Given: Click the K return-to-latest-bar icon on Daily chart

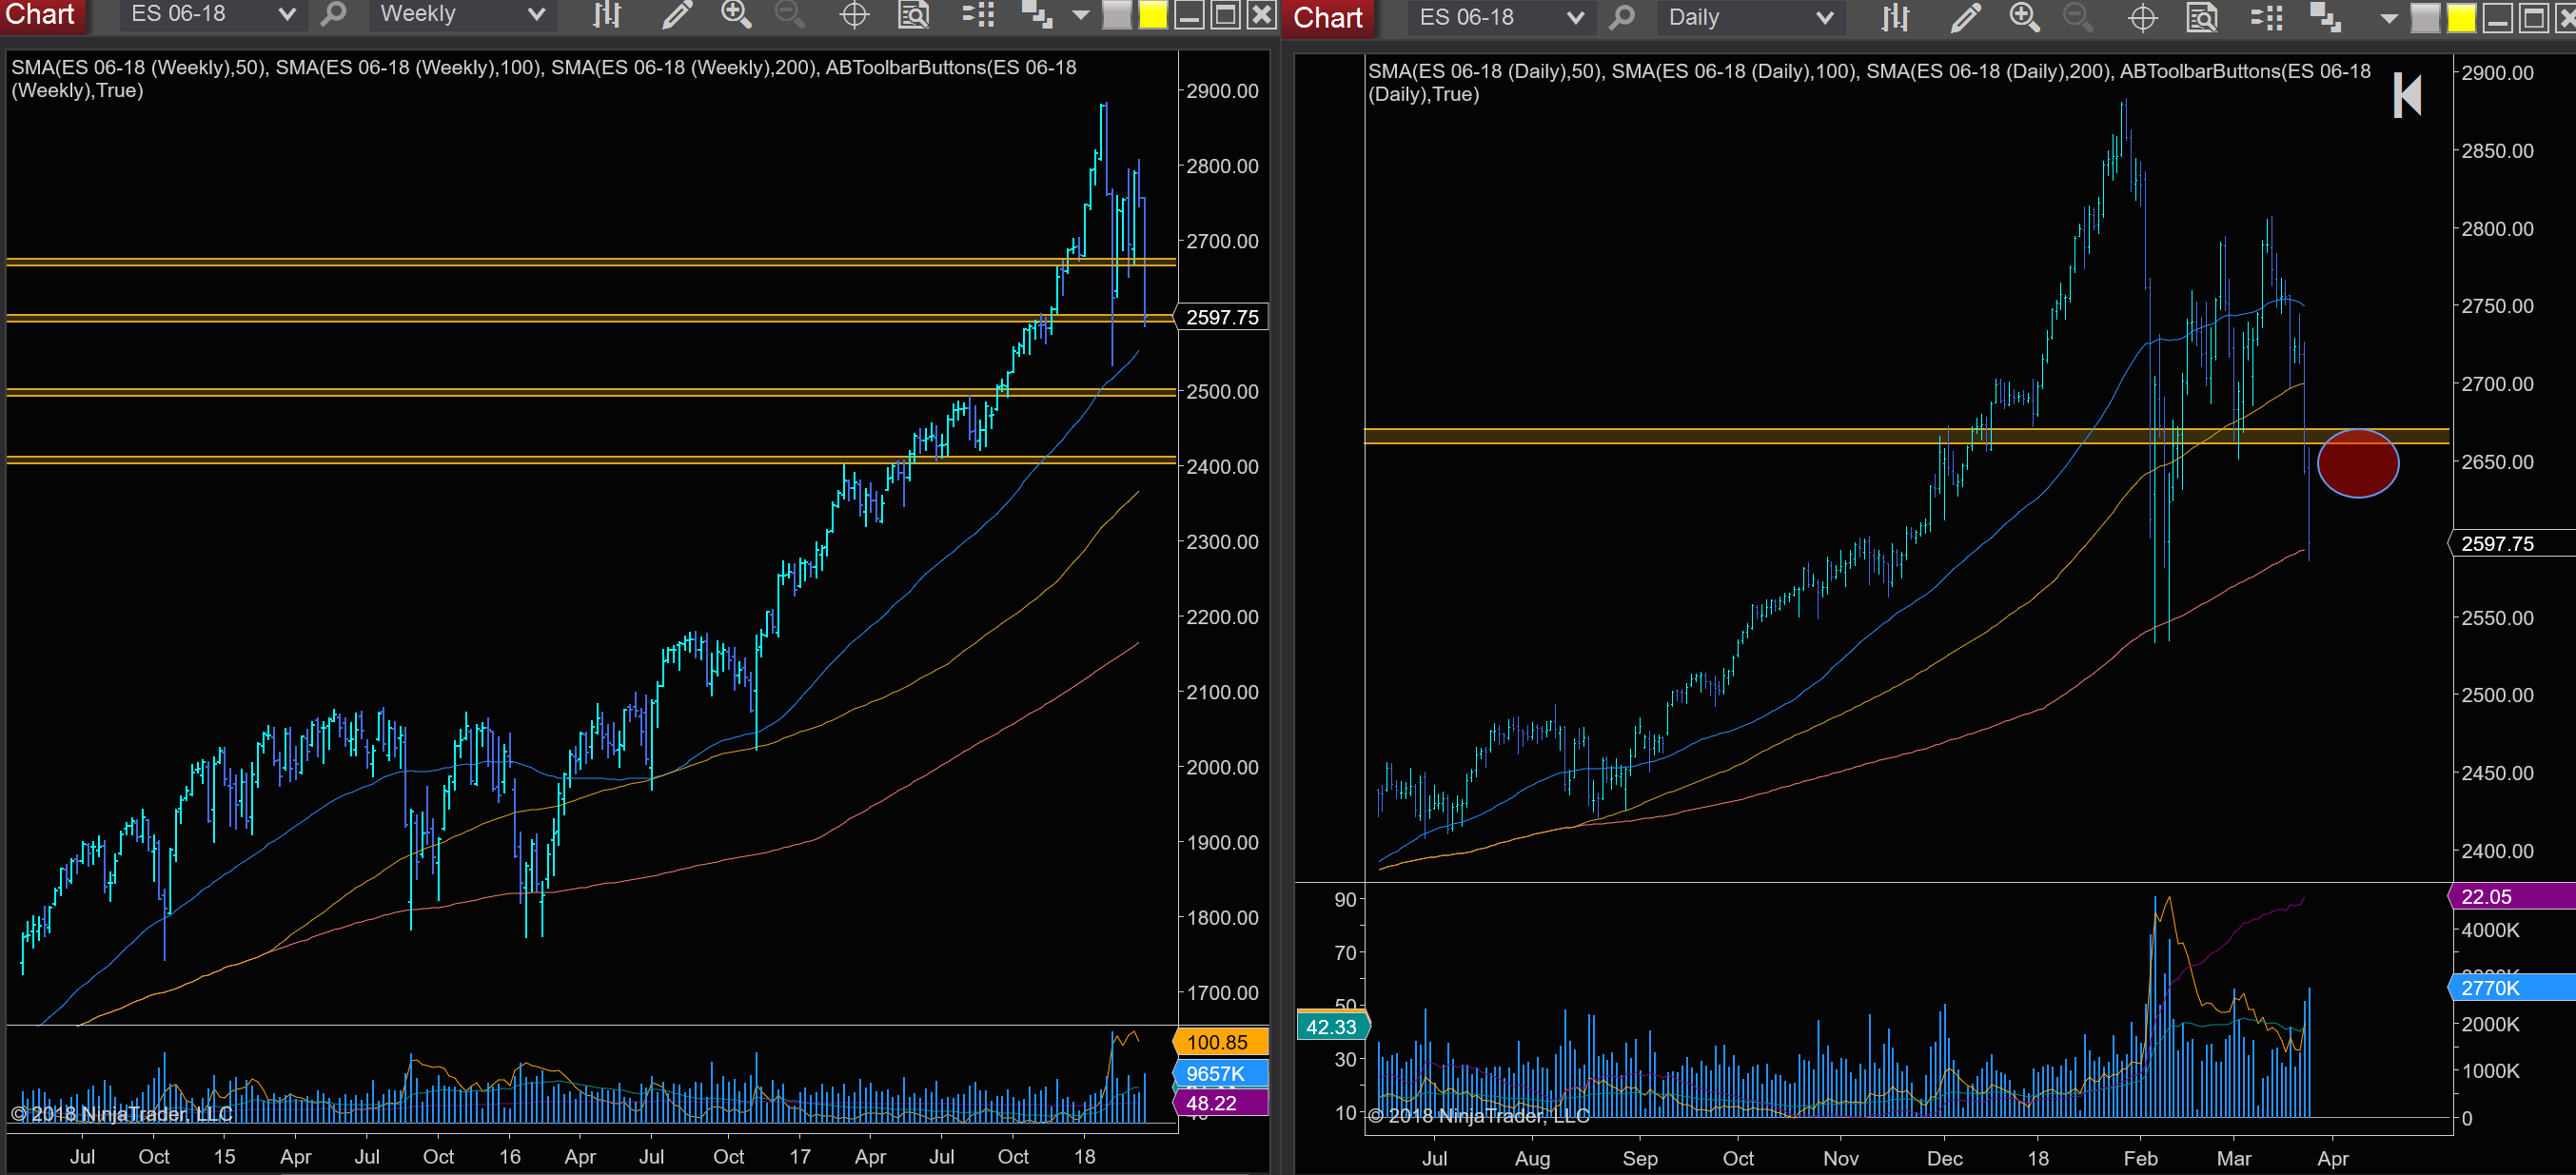Looking at the screenshot, I should 2407,95.
